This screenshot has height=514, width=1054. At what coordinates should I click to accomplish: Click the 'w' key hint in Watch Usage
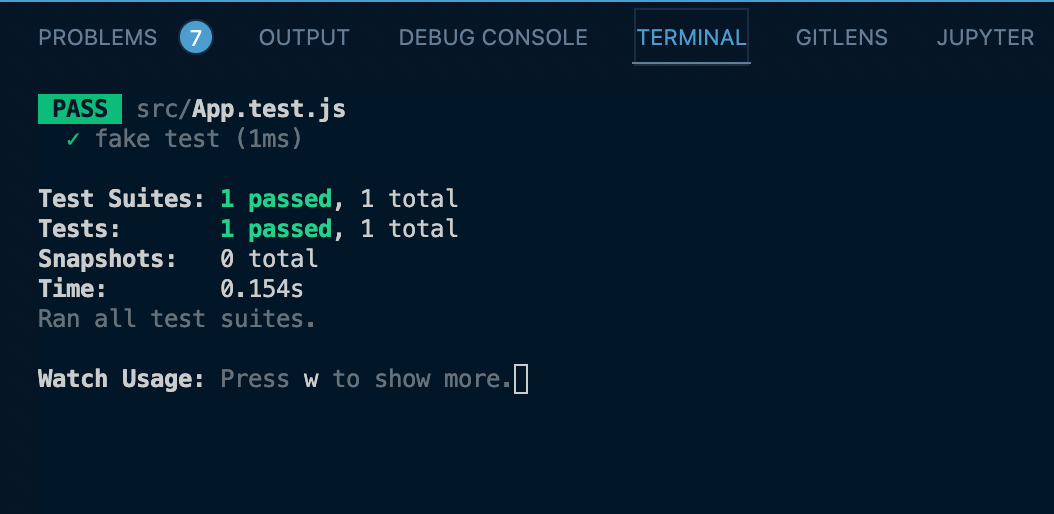pyautogui.click(x=311, y=379)
